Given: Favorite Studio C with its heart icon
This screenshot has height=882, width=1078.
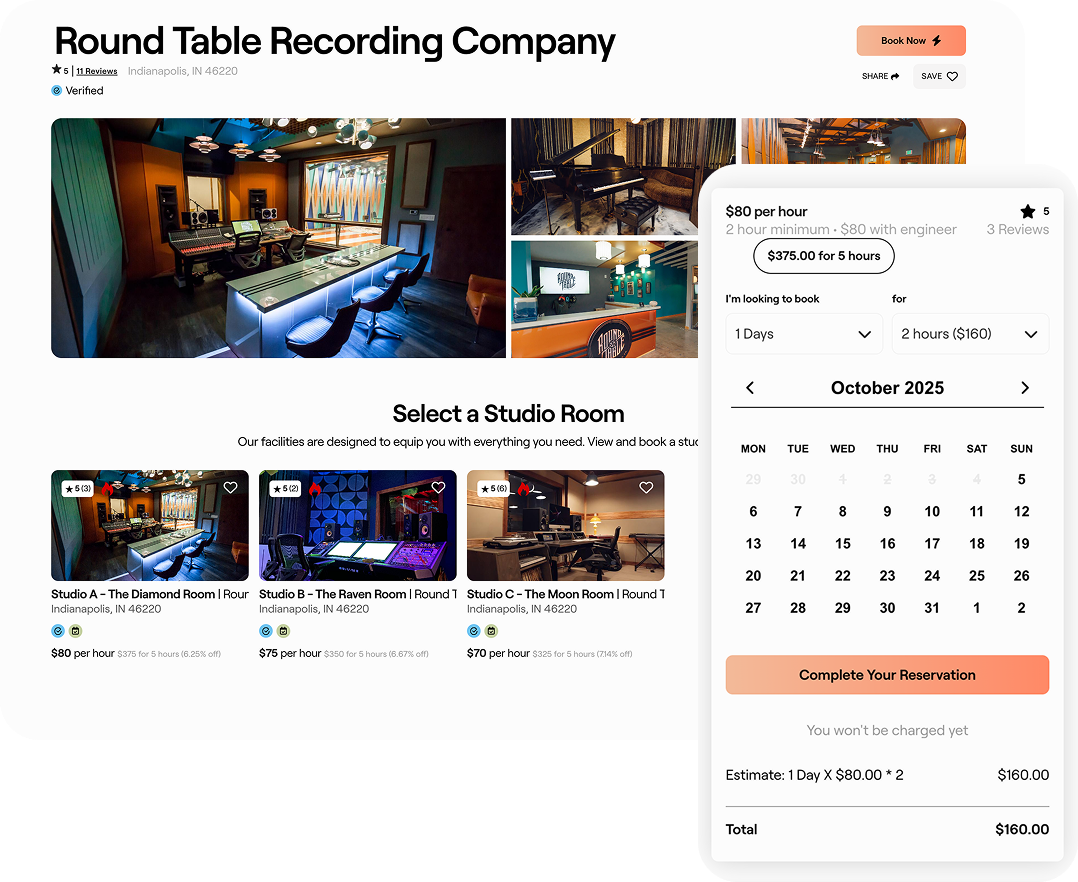Looking at the screenshot, I should (646, 487).
